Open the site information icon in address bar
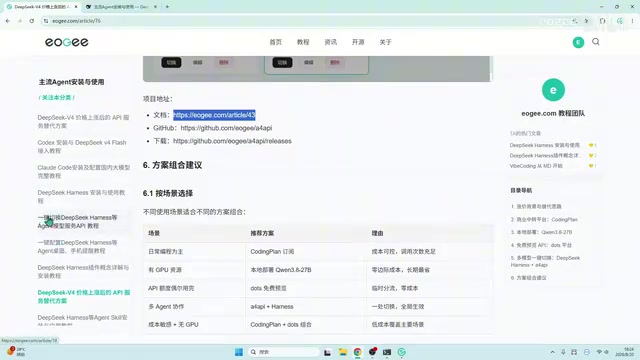Image resolution: width=640 pixels, height=360 pixels. click(46, 21)
